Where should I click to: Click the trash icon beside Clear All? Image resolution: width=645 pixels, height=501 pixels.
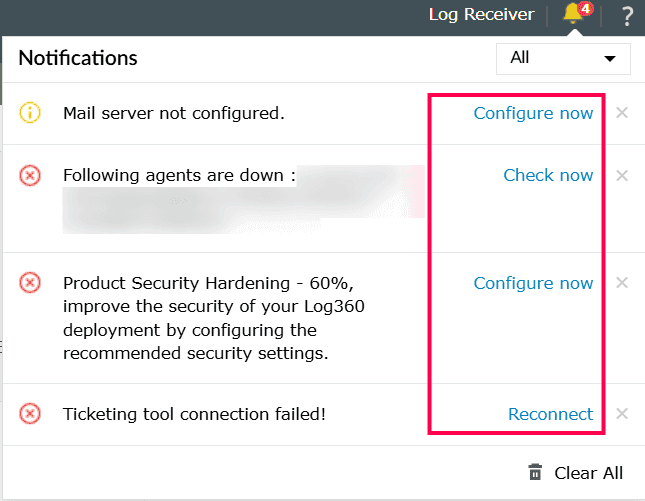coord(536,473)
